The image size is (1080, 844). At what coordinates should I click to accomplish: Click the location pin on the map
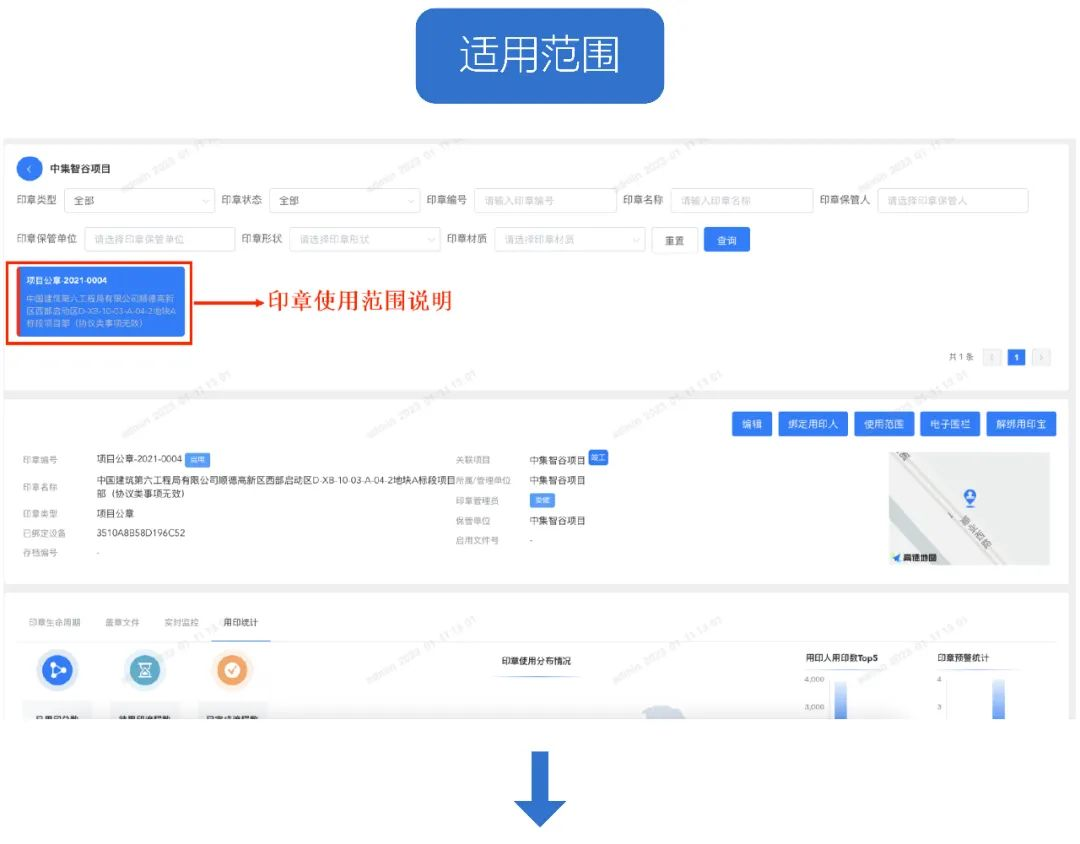click(x=970, y=497)
